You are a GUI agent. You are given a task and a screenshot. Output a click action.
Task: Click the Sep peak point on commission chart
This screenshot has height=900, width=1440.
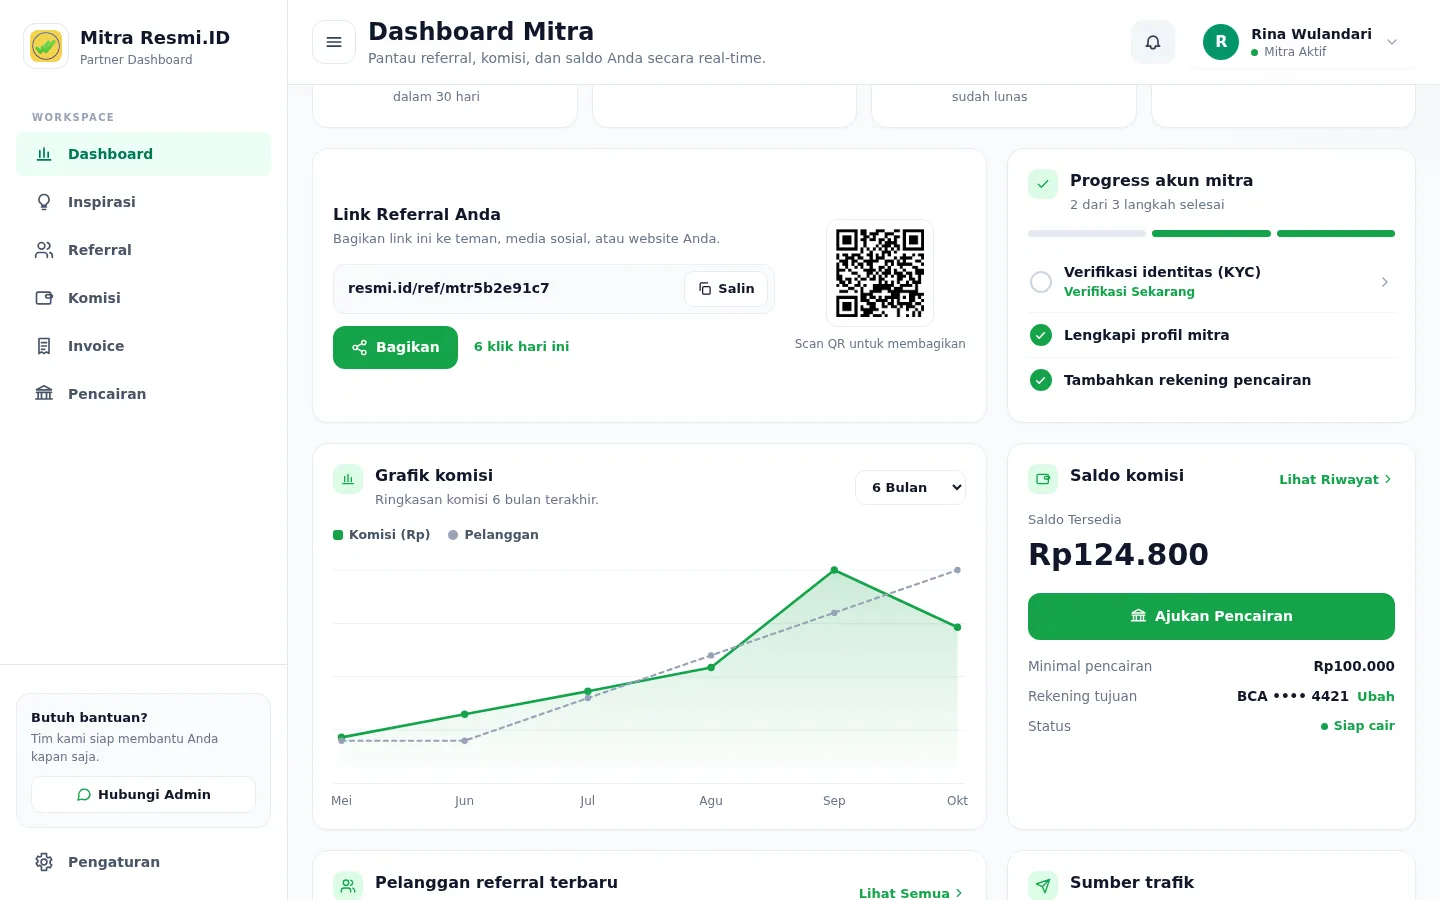pos(834,570)
